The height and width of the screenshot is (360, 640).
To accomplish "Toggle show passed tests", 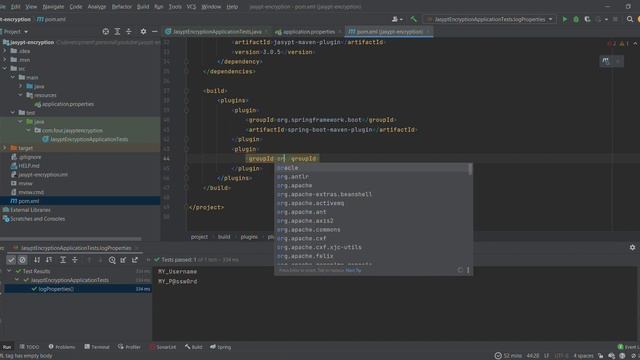I will coord(11,260).
